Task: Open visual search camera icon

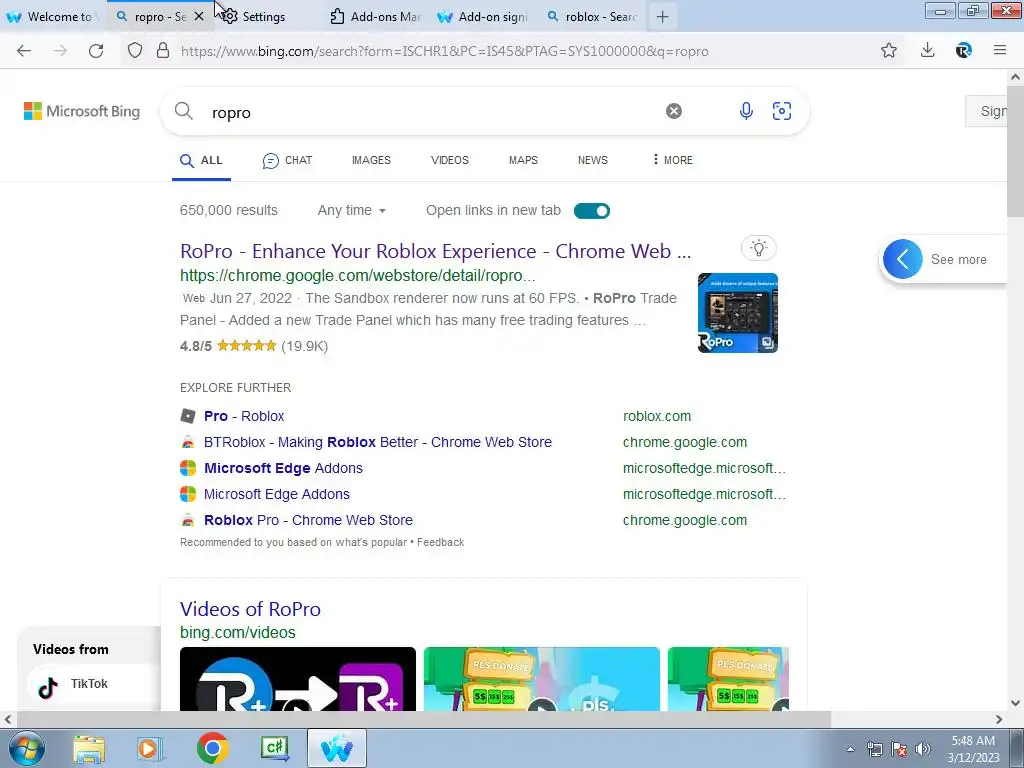Action: (x=782, y=111)
